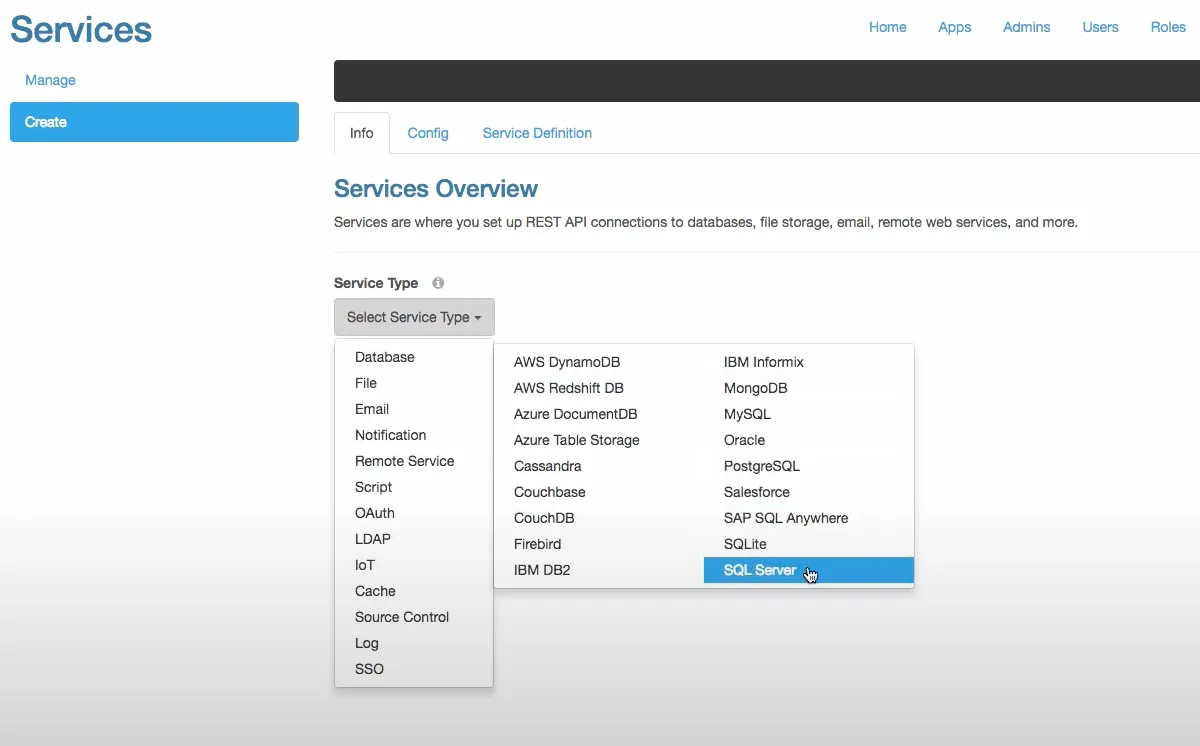Switch to the Config tab
Screen dimensions: 1200x746
pyautogui.click(x=428, y=133)
